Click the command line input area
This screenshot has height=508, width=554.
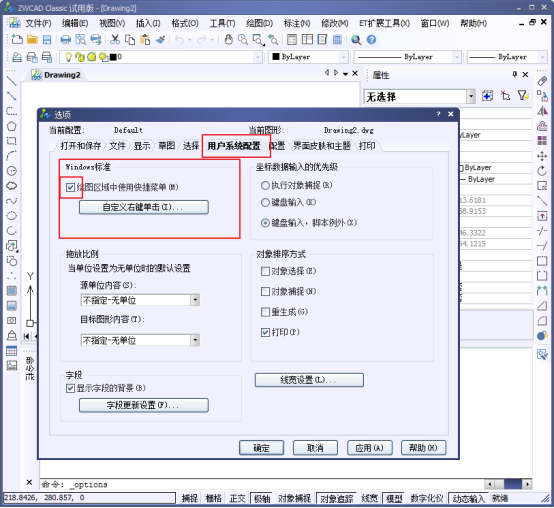(x=261, y=484)
